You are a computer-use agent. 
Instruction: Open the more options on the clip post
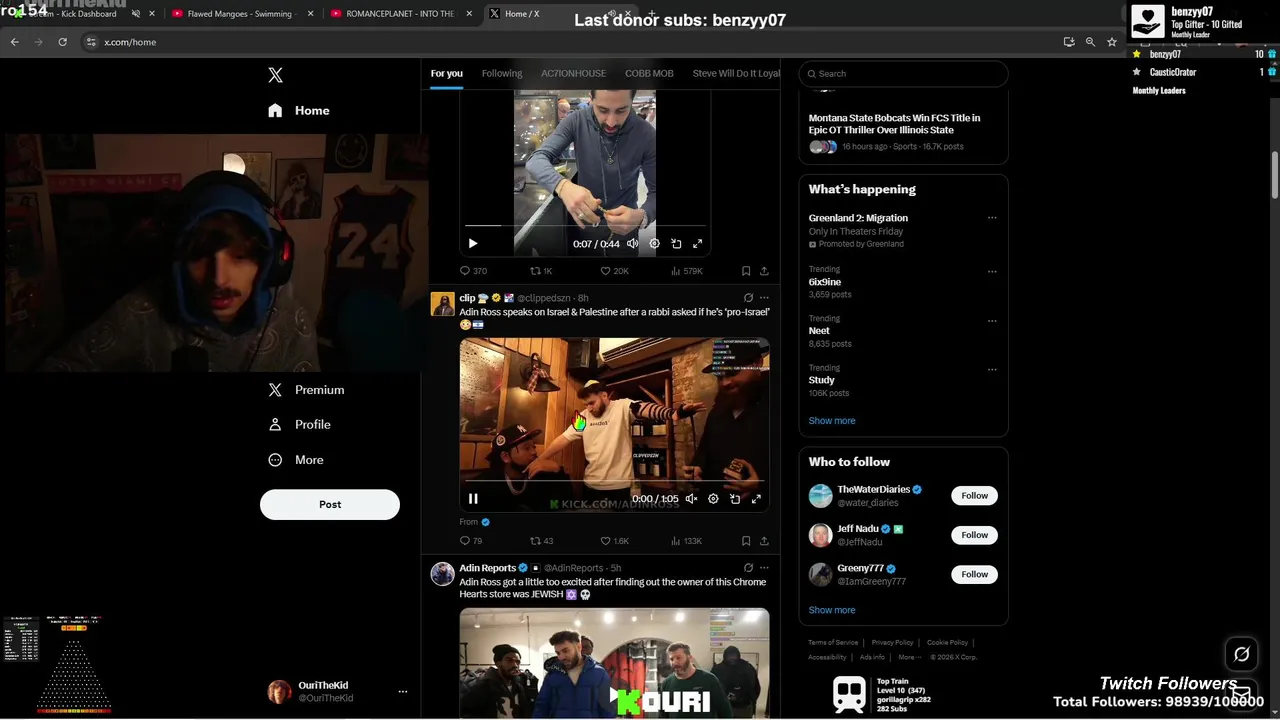click(764, 298)
